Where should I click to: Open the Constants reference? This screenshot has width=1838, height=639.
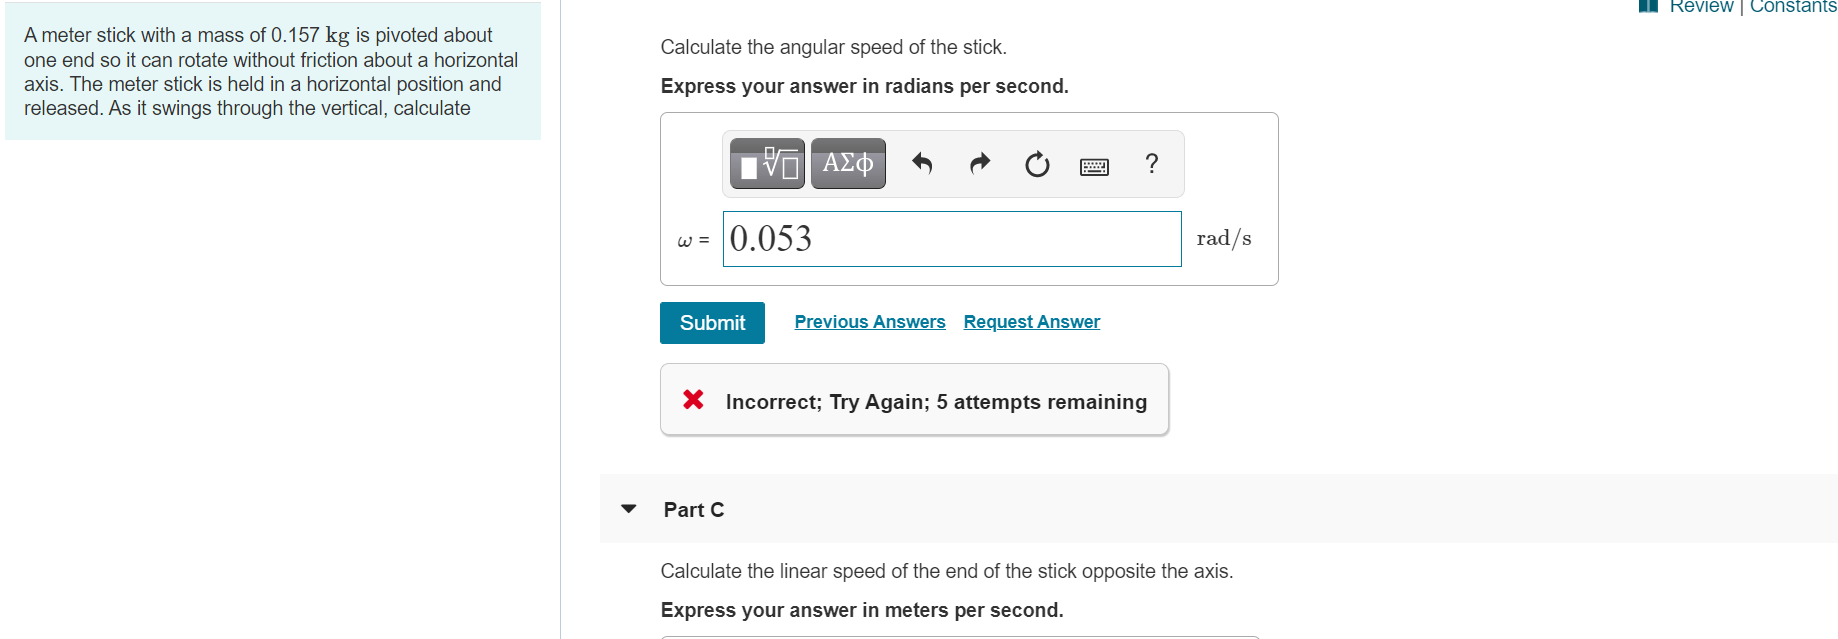pos(1794,7)
